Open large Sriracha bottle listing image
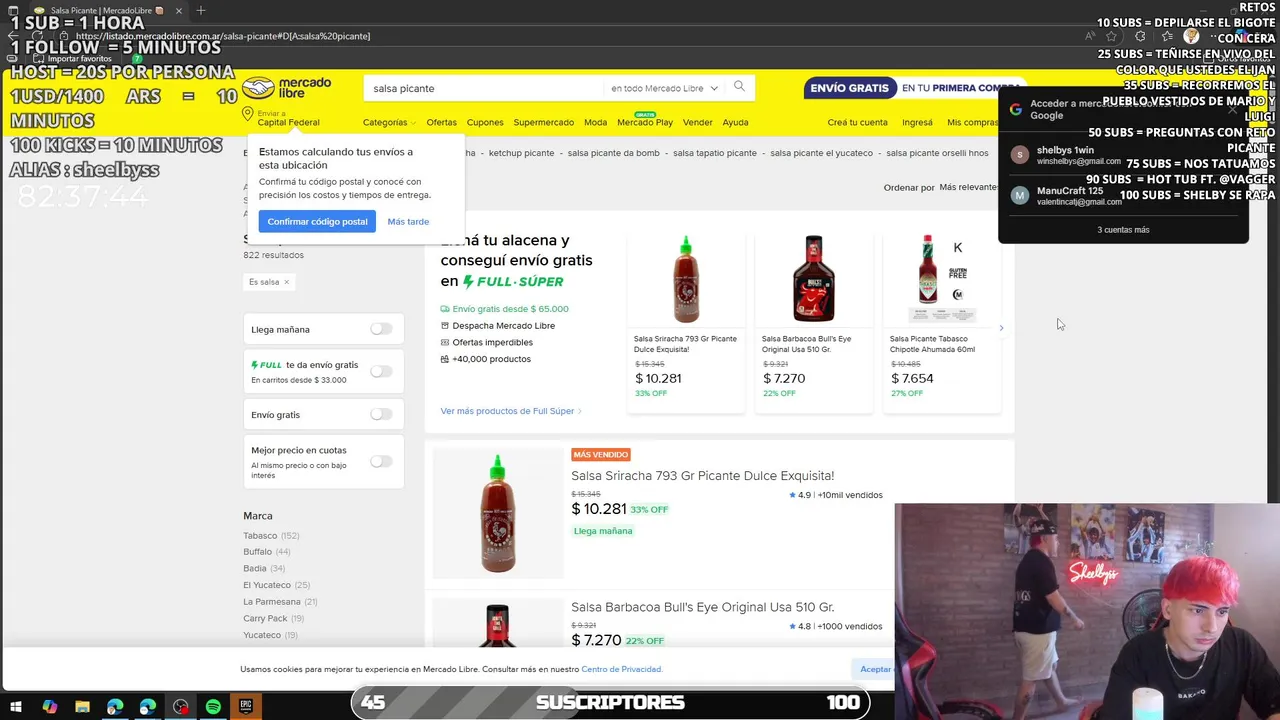 498,512
